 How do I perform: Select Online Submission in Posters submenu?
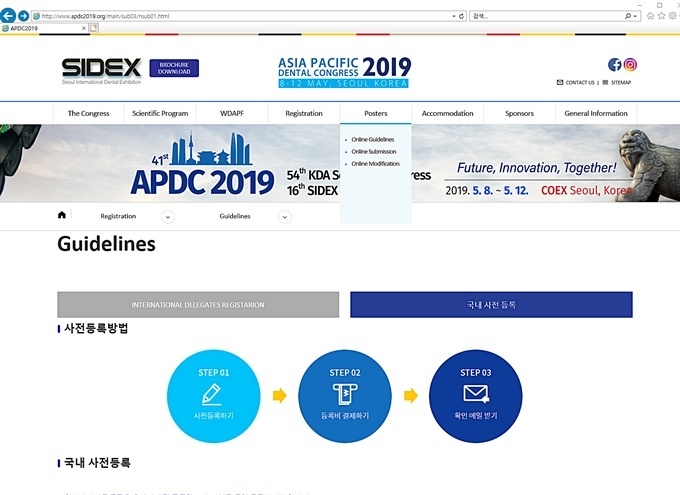pos(373,151)
